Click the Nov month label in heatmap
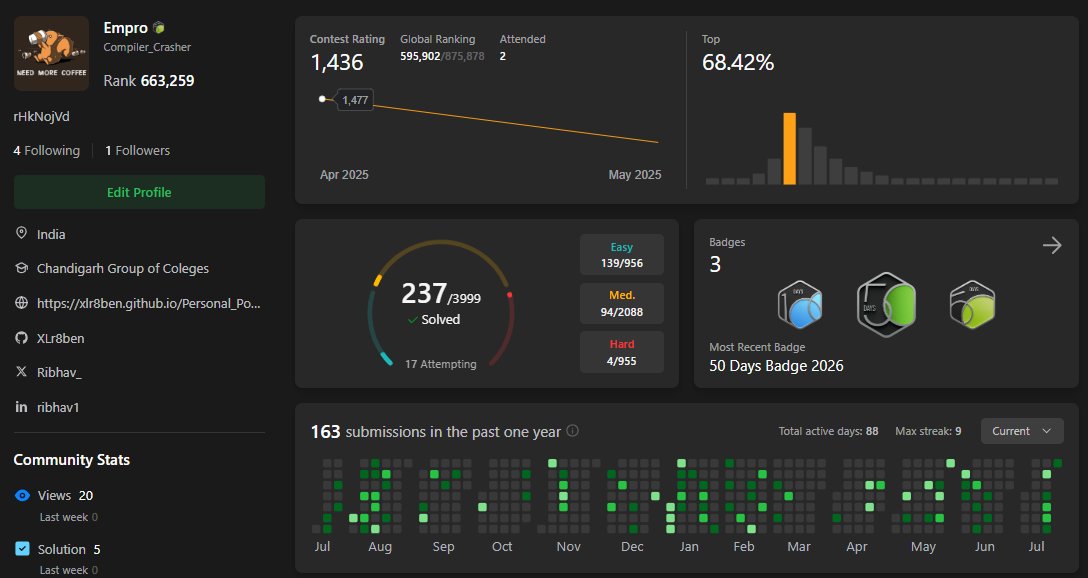This screenshot has width=1088, height=578. tap(568, 547)
